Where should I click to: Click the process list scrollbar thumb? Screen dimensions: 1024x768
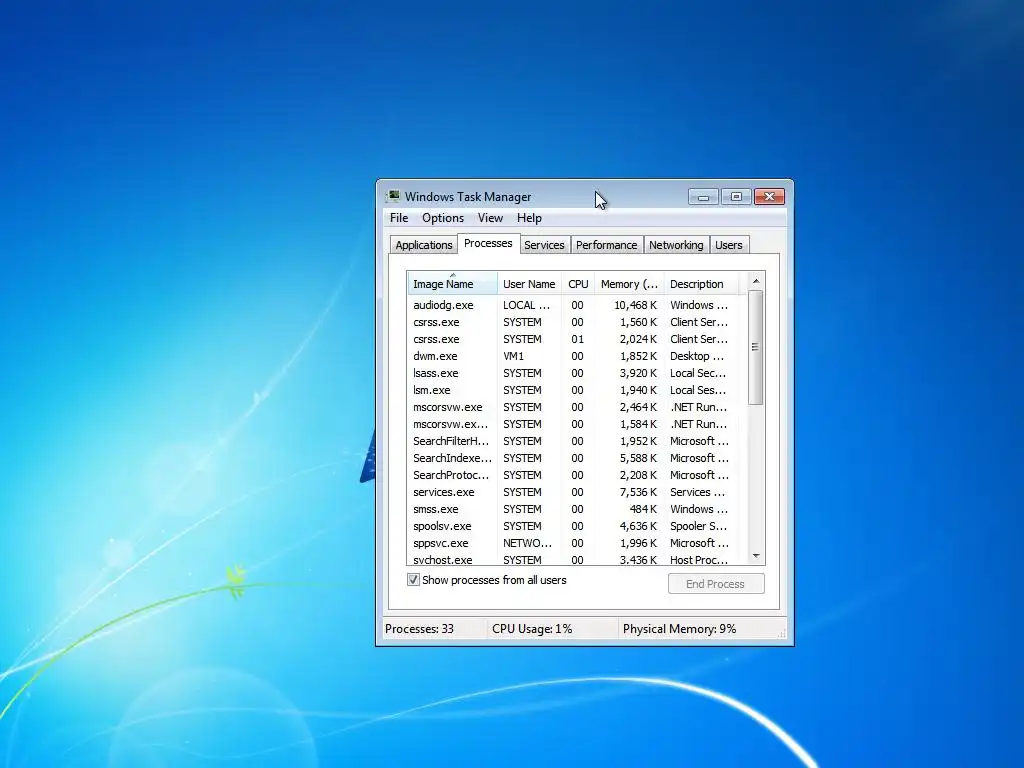click(x=756, y=347)
